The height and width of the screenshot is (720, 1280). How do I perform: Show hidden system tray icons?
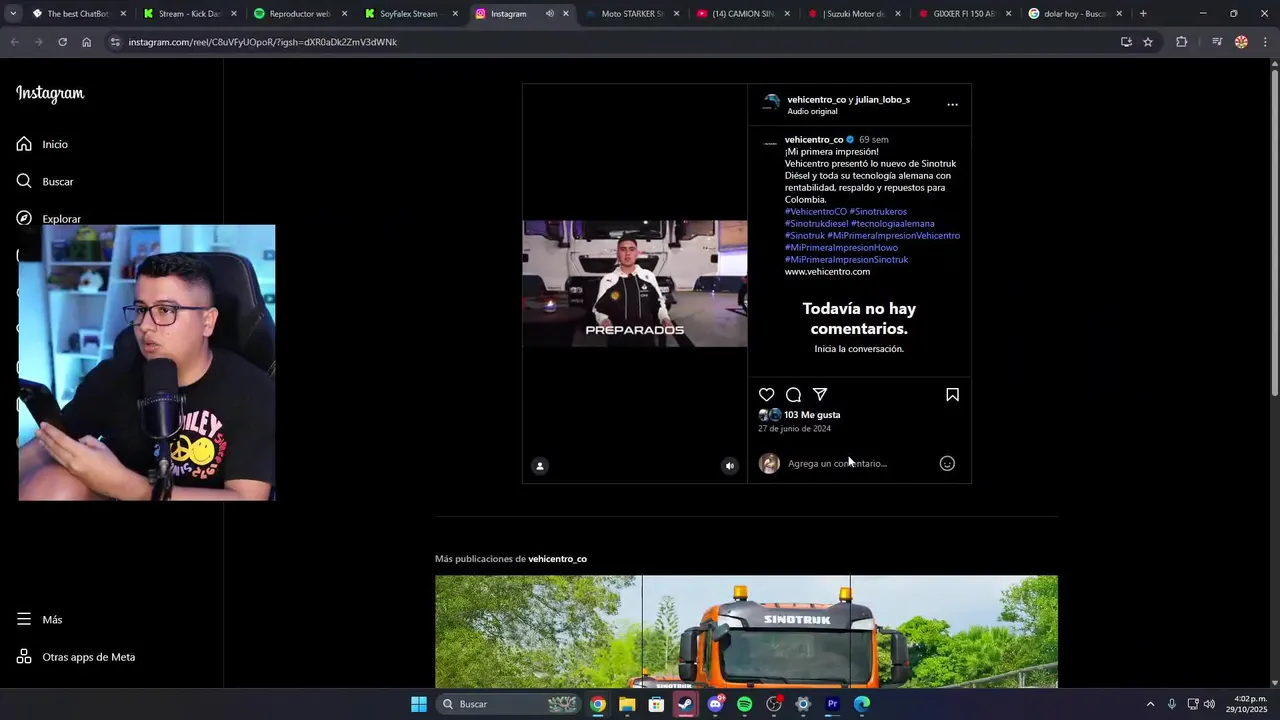[1150, 704]
